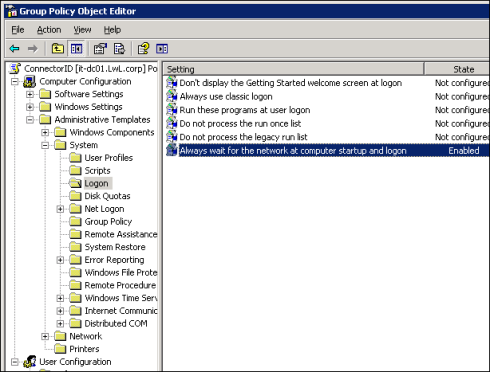Screen dimensions: 490x372
Task: Select the Remote Assistance tree item
Action: click(121, 234)
